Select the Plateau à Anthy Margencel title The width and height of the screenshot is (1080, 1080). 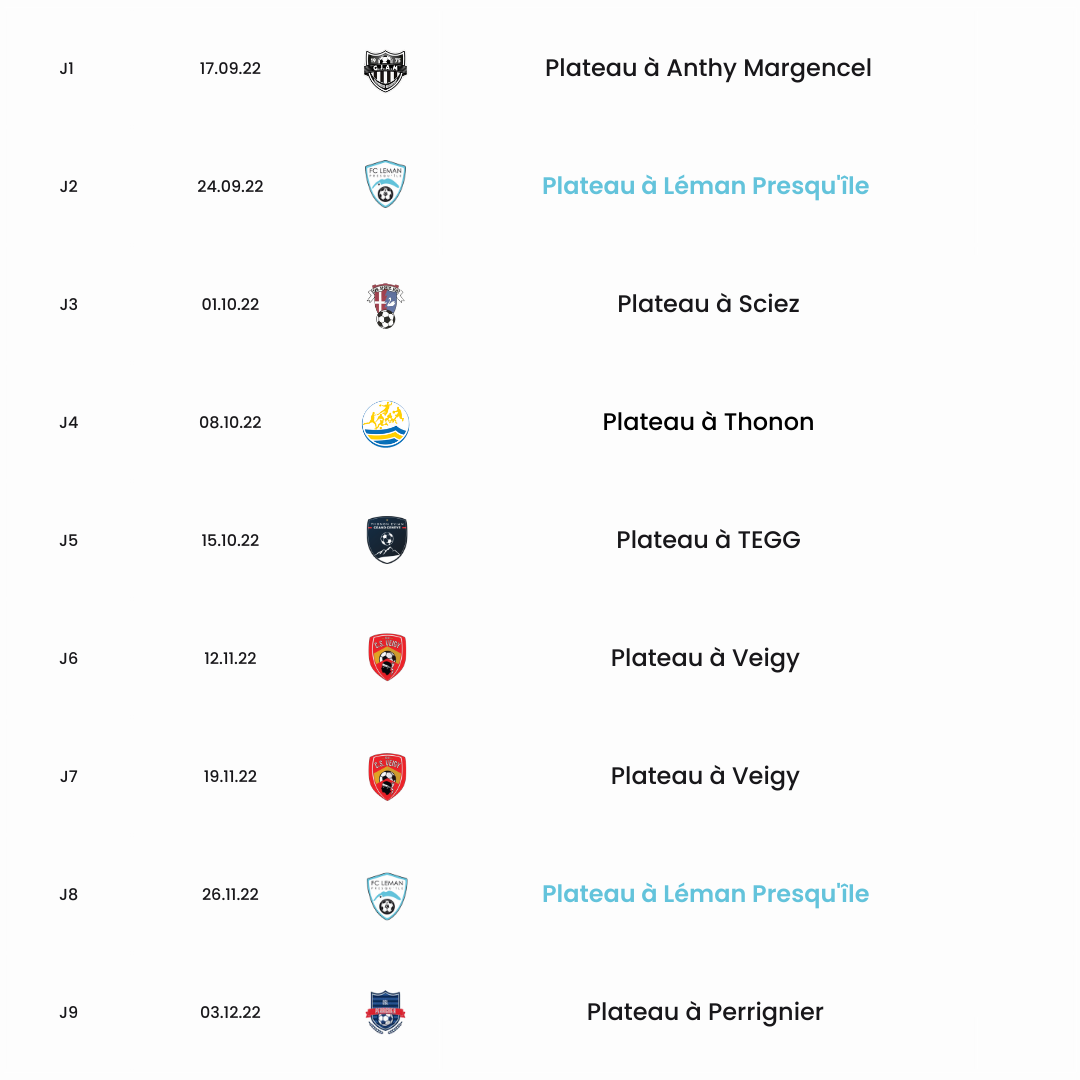[x=708, y=68]
